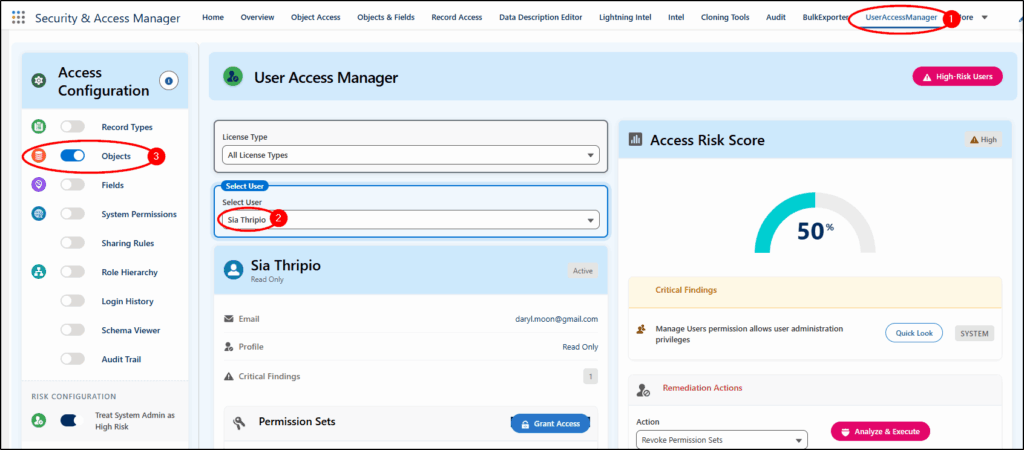Open the License Type dropdown
The width and height of the screenshot is (1024, 450).
(410, 155)
